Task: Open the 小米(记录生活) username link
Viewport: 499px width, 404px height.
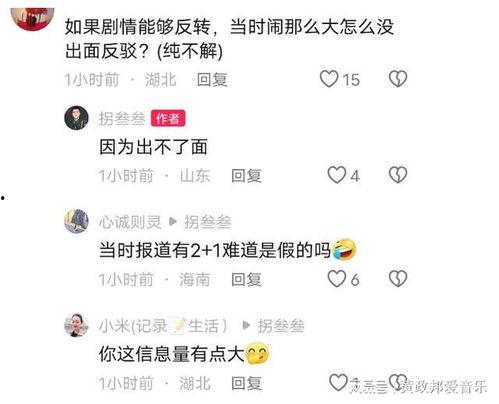Action: click(x=163, y=326)
